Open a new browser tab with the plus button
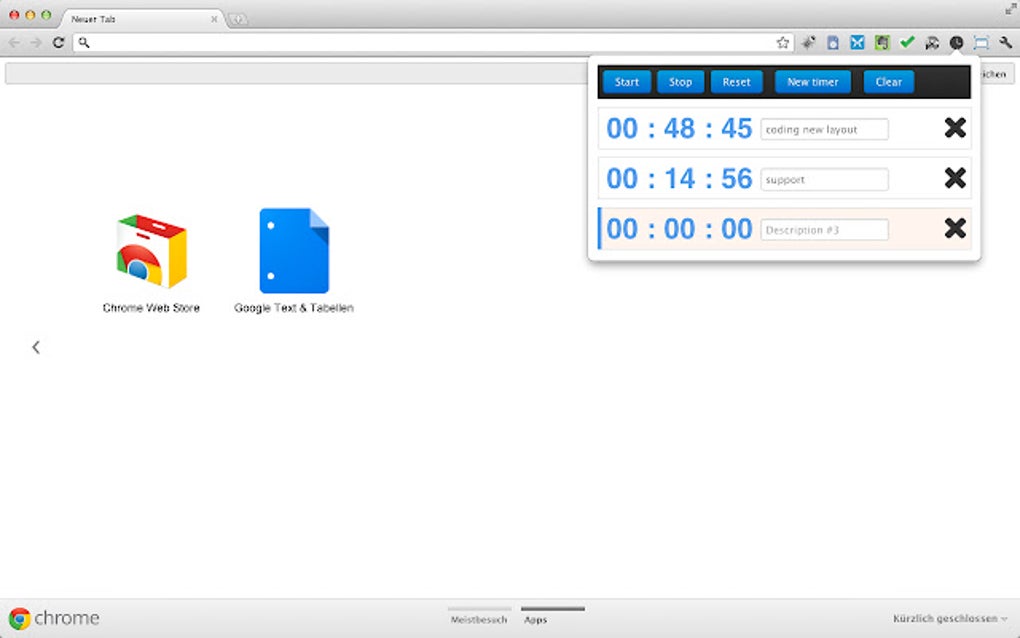This screenshot has width=1020, height=638. coord(236,17)
